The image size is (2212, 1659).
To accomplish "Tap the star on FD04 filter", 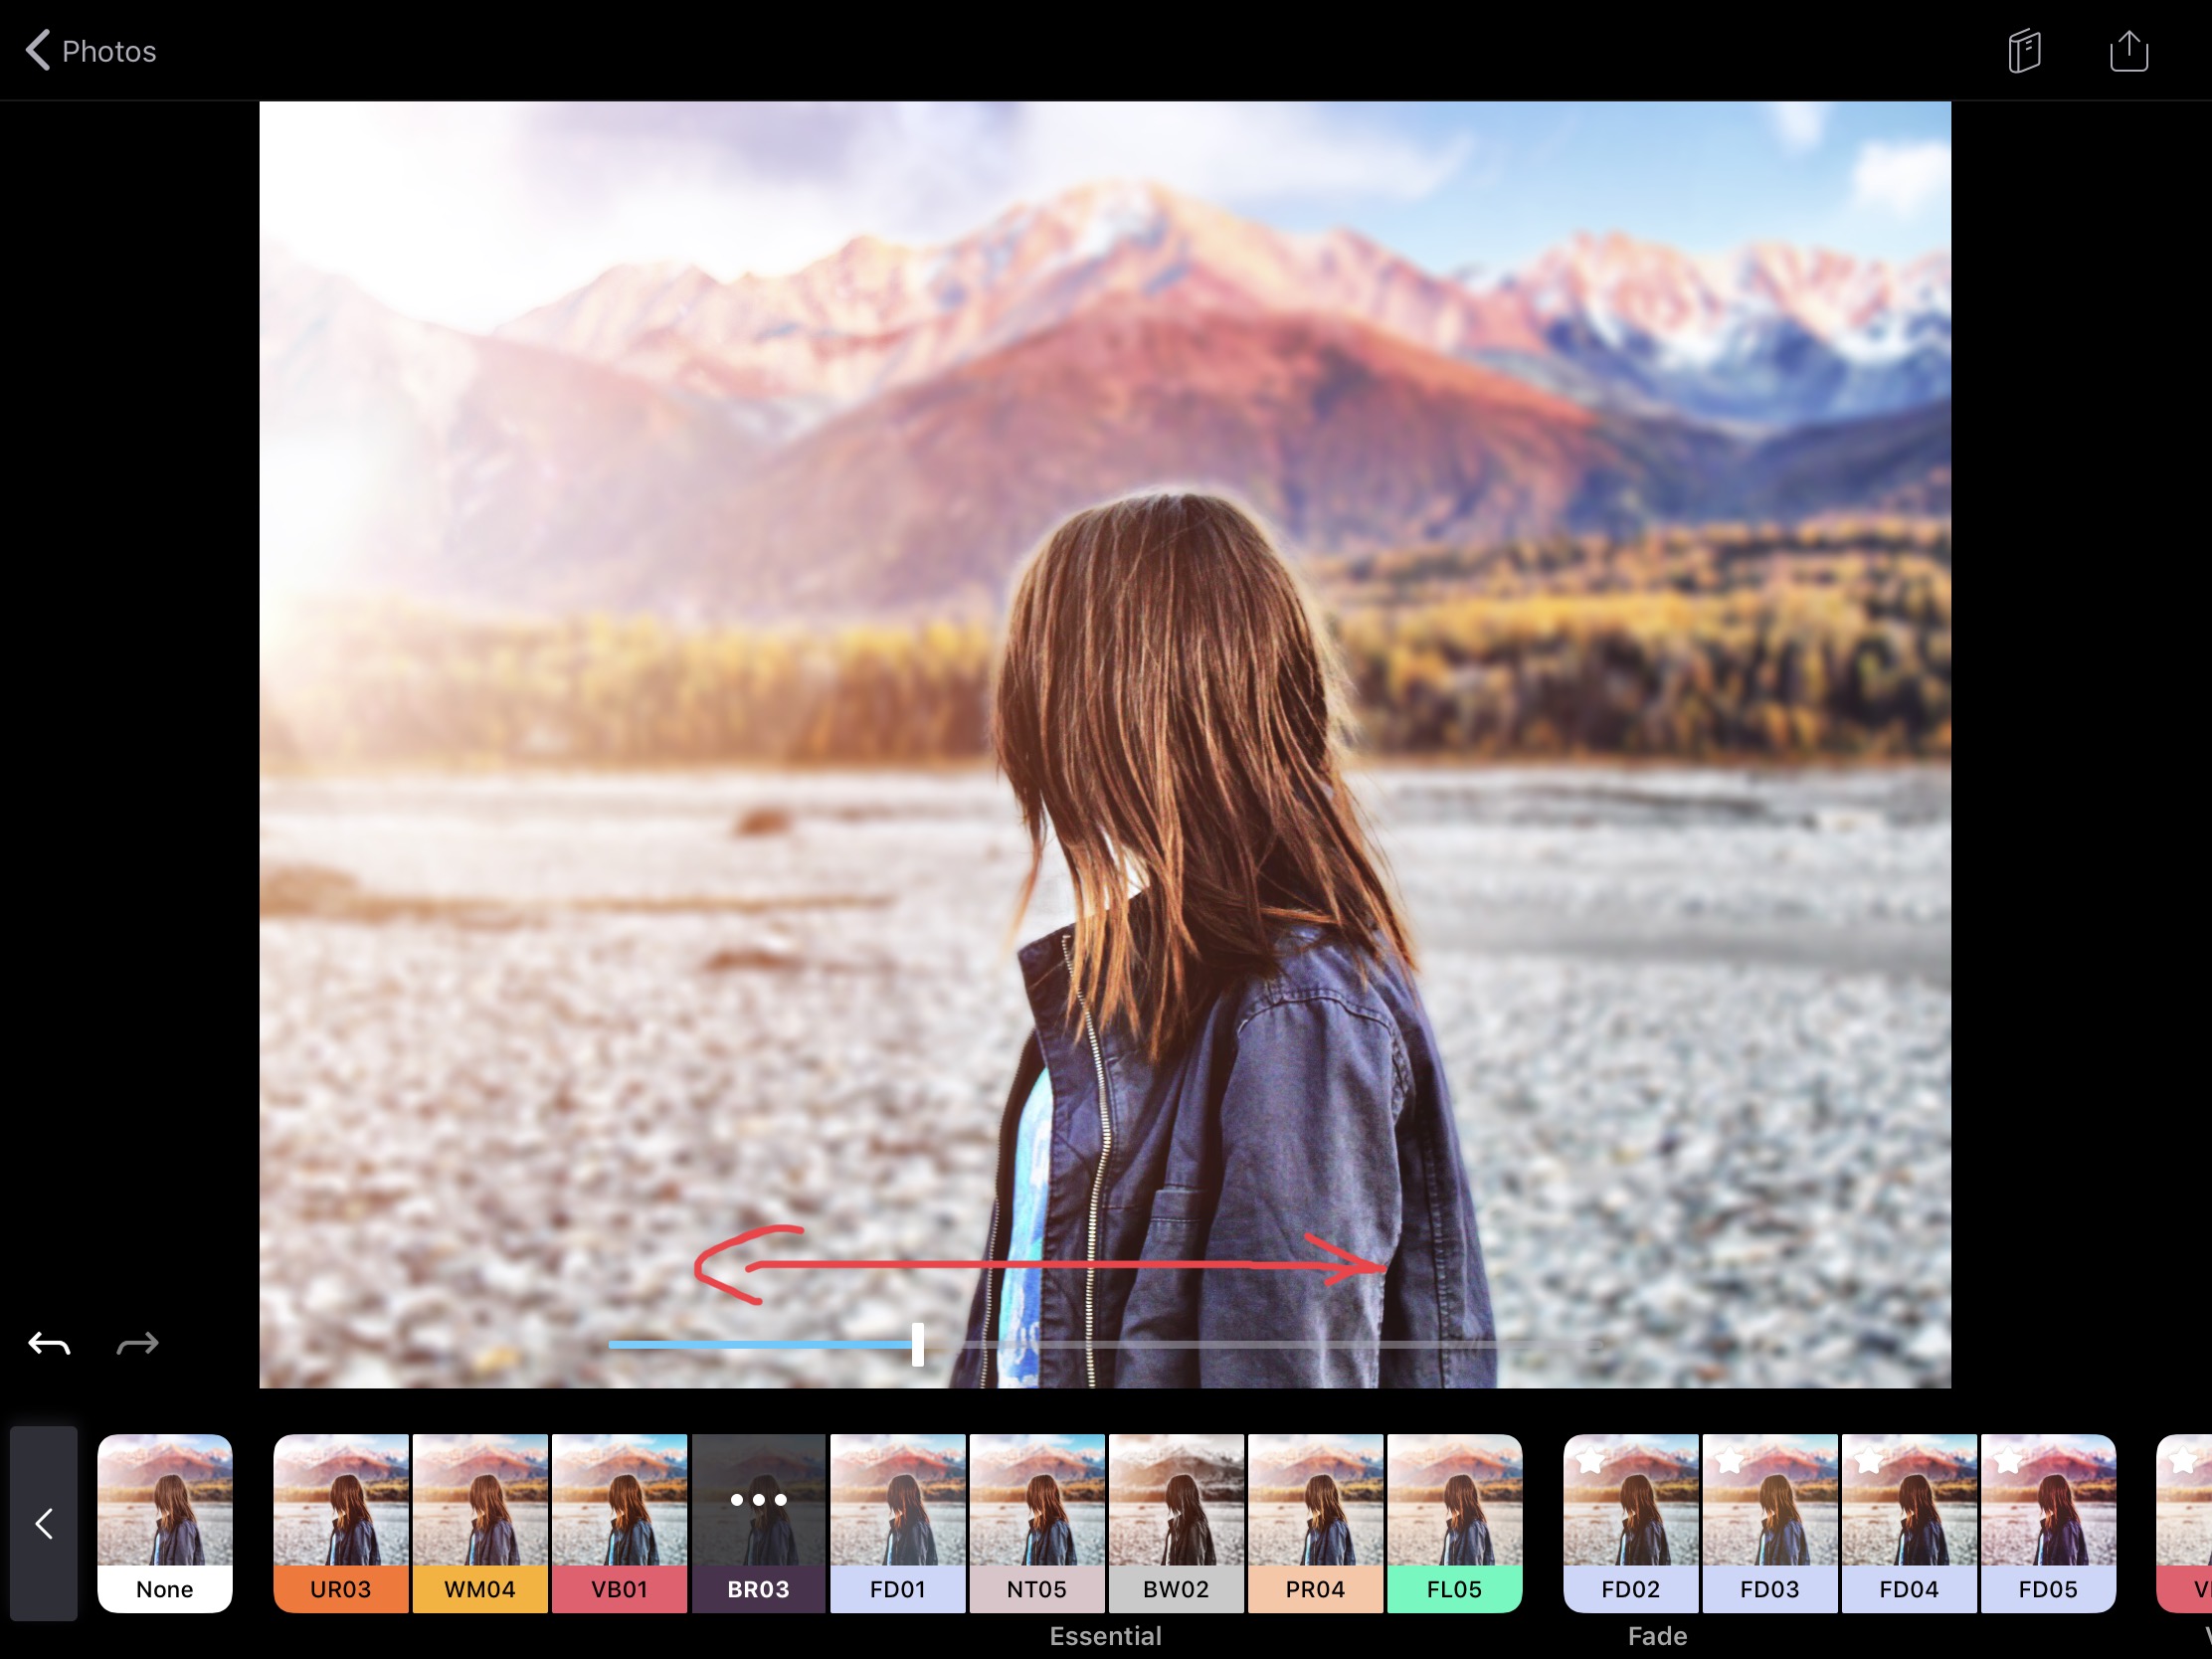I will coord(1868,1461).
